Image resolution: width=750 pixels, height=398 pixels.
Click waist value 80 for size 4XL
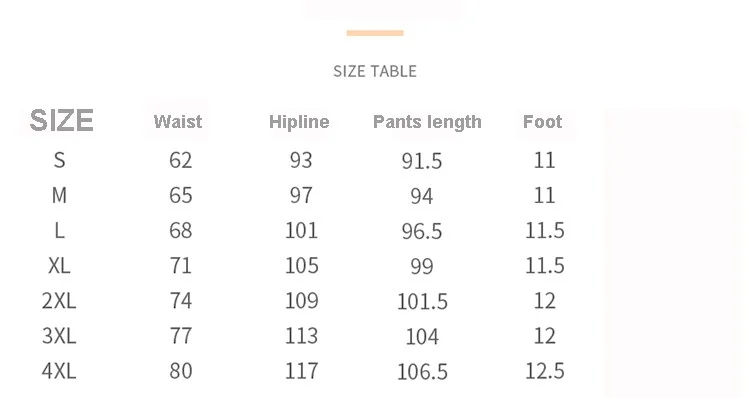pyautogui.click(x=180, y=371)
